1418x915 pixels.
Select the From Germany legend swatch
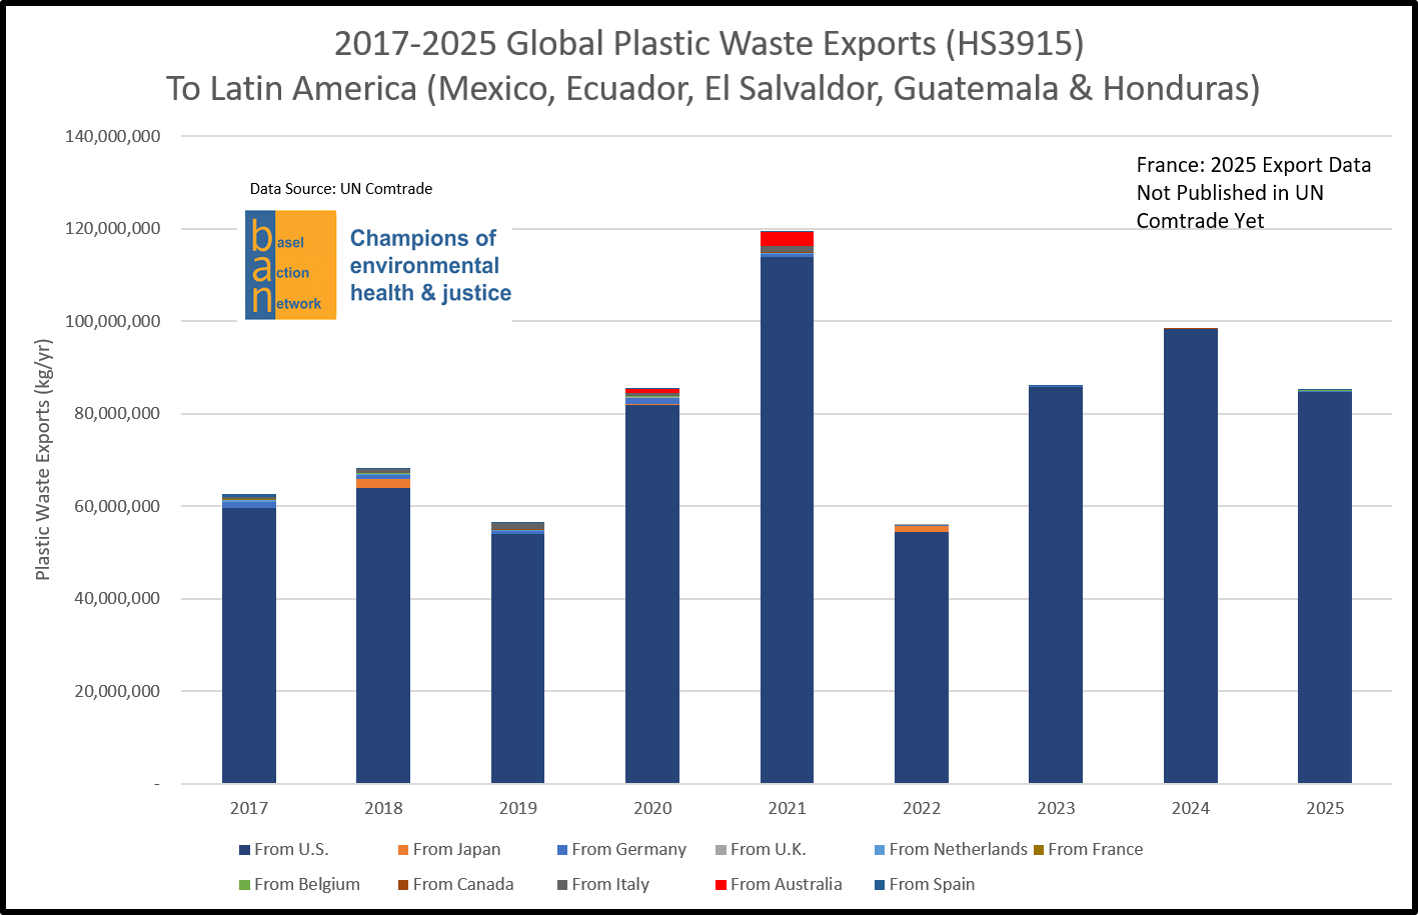click(562, 850)
